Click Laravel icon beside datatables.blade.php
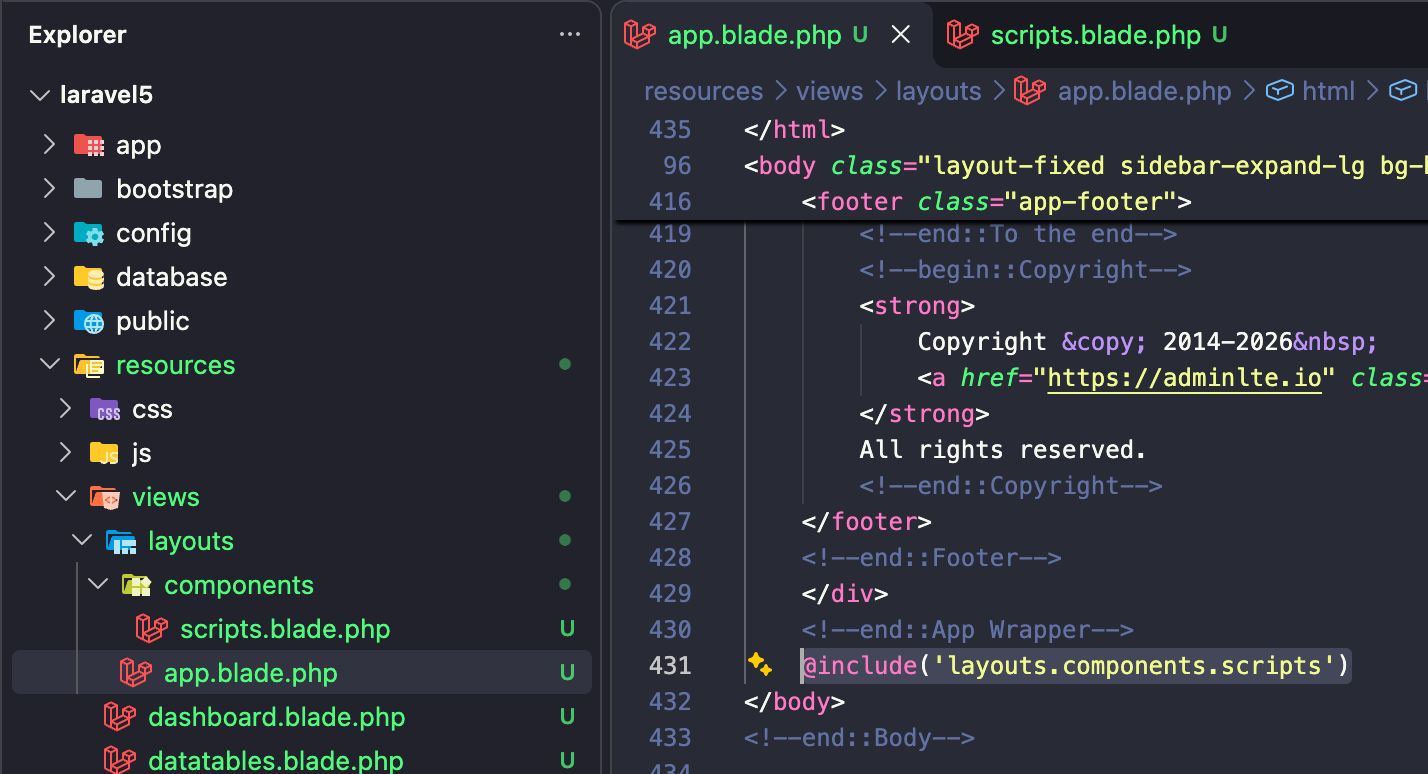This screenshot has height=774, width=1428. [120, 761]
